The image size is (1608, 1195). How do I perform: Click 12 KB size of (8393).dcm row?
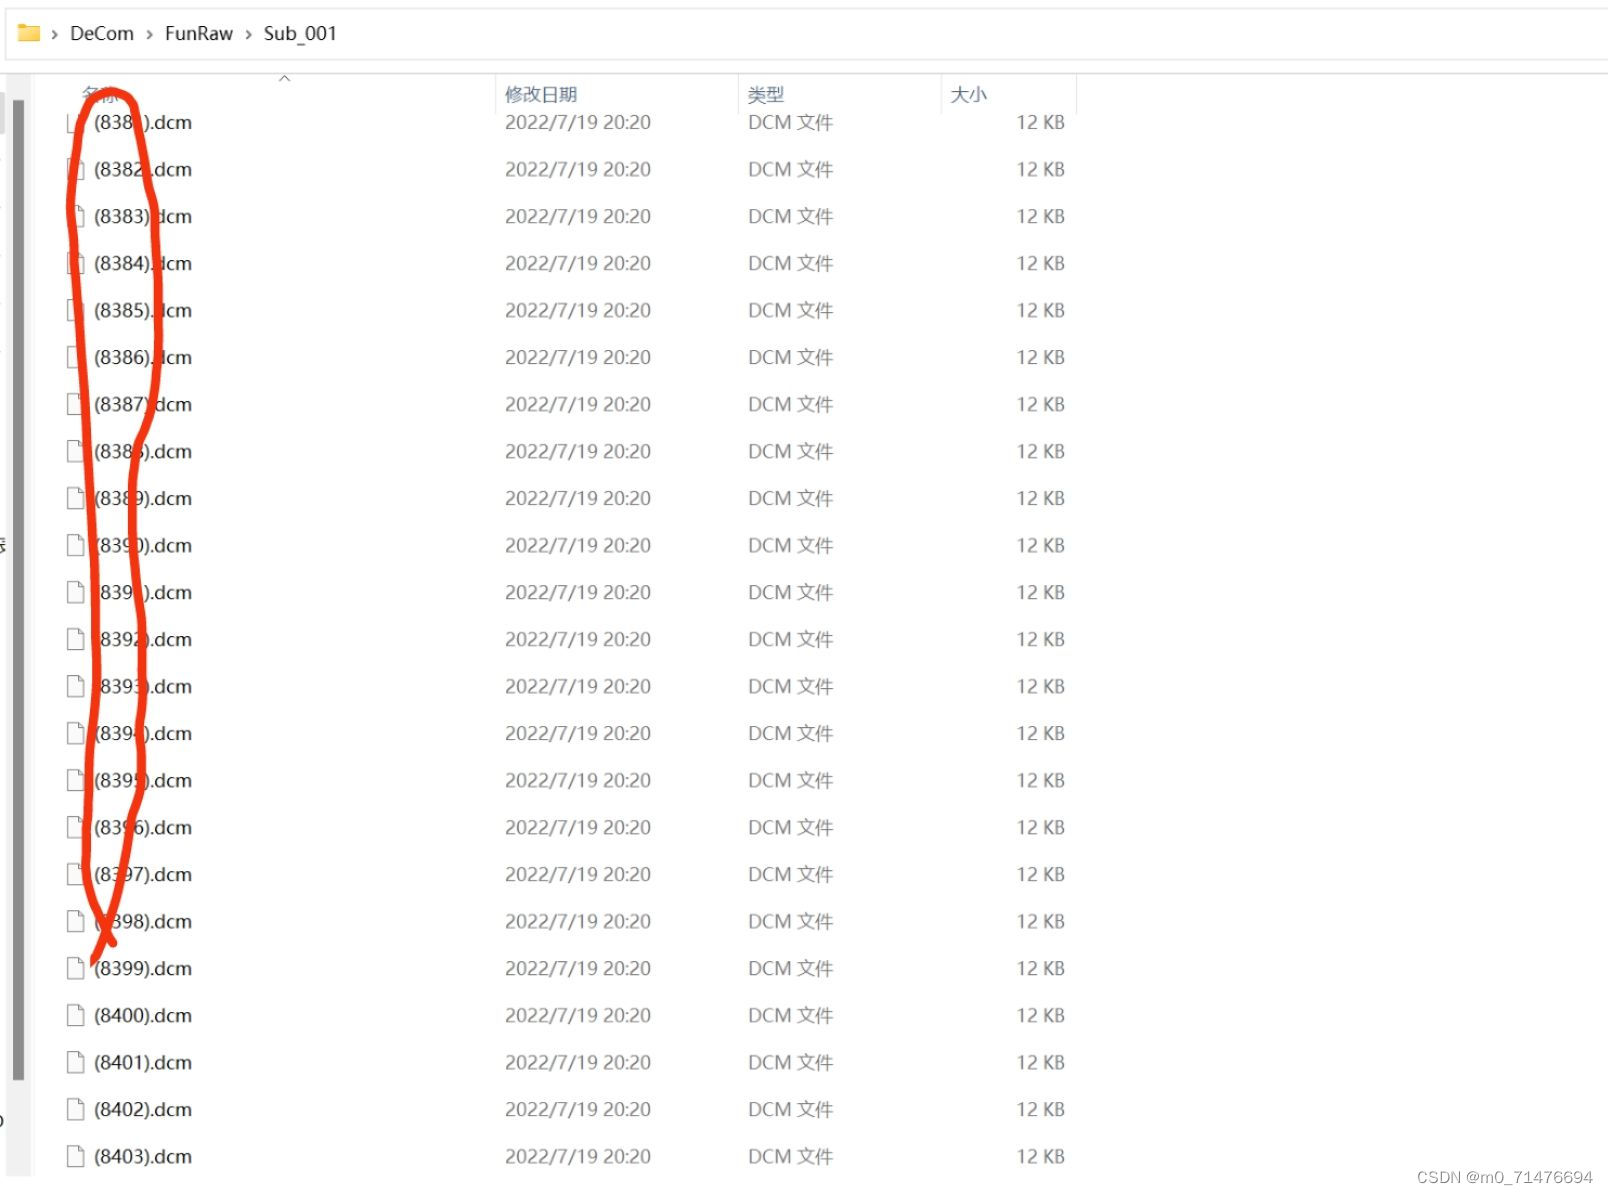click(x=1040, y=686)
